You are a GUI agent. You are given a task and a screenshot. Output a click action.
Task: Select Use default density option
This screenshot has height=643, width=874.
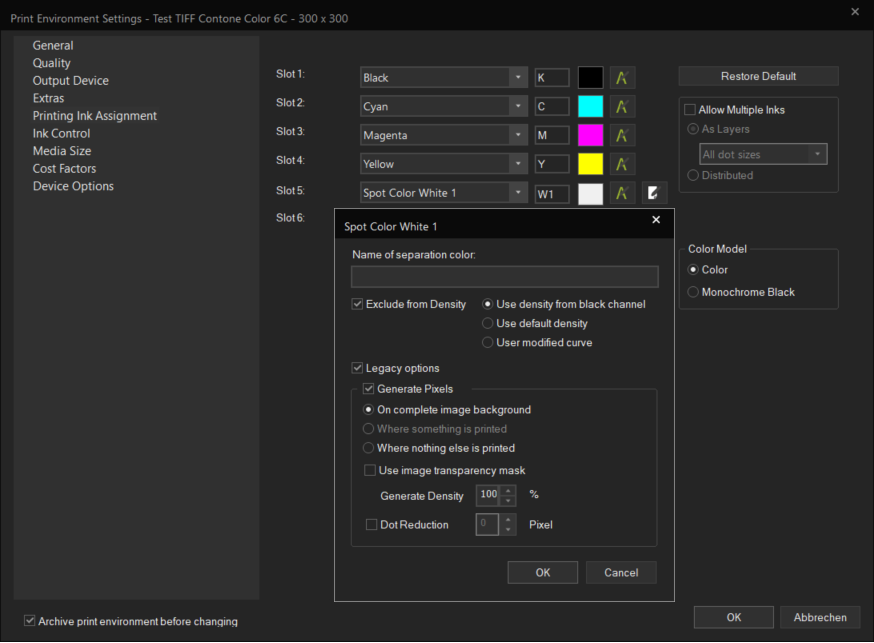tap(488, 324)
